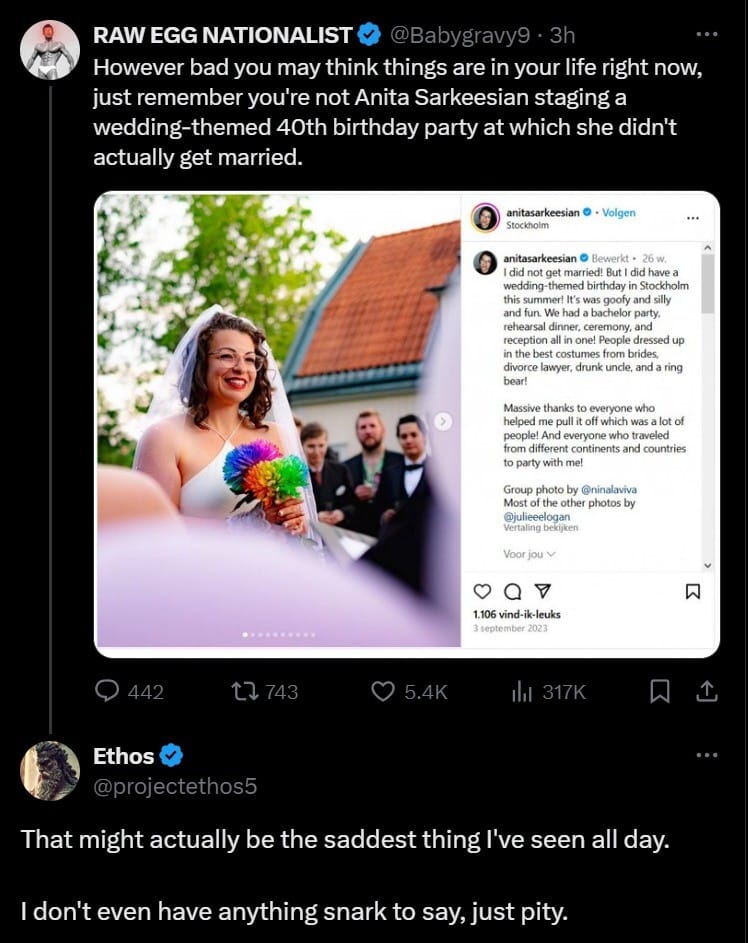Click the Instagram caption scrollbar

[x=708, y=283]
